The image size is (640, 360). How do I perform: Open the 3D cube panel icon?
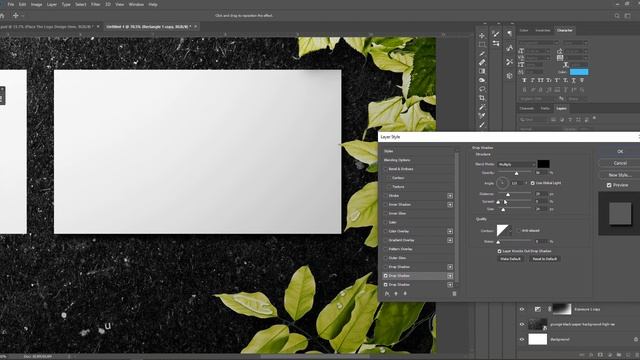[x=509, y=76]
